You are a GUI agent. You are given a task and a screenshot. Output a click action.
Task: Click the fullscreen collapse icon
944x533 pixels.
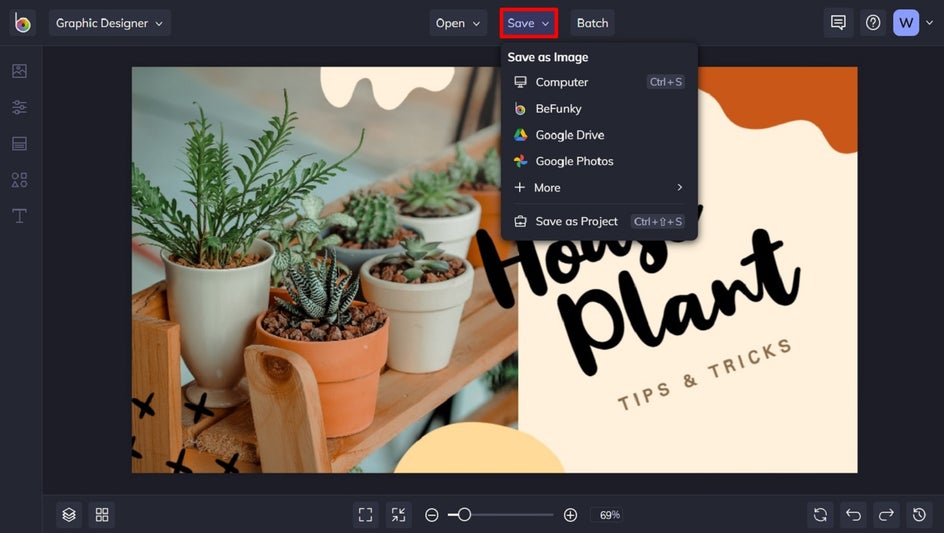click(x=399, y=514)
